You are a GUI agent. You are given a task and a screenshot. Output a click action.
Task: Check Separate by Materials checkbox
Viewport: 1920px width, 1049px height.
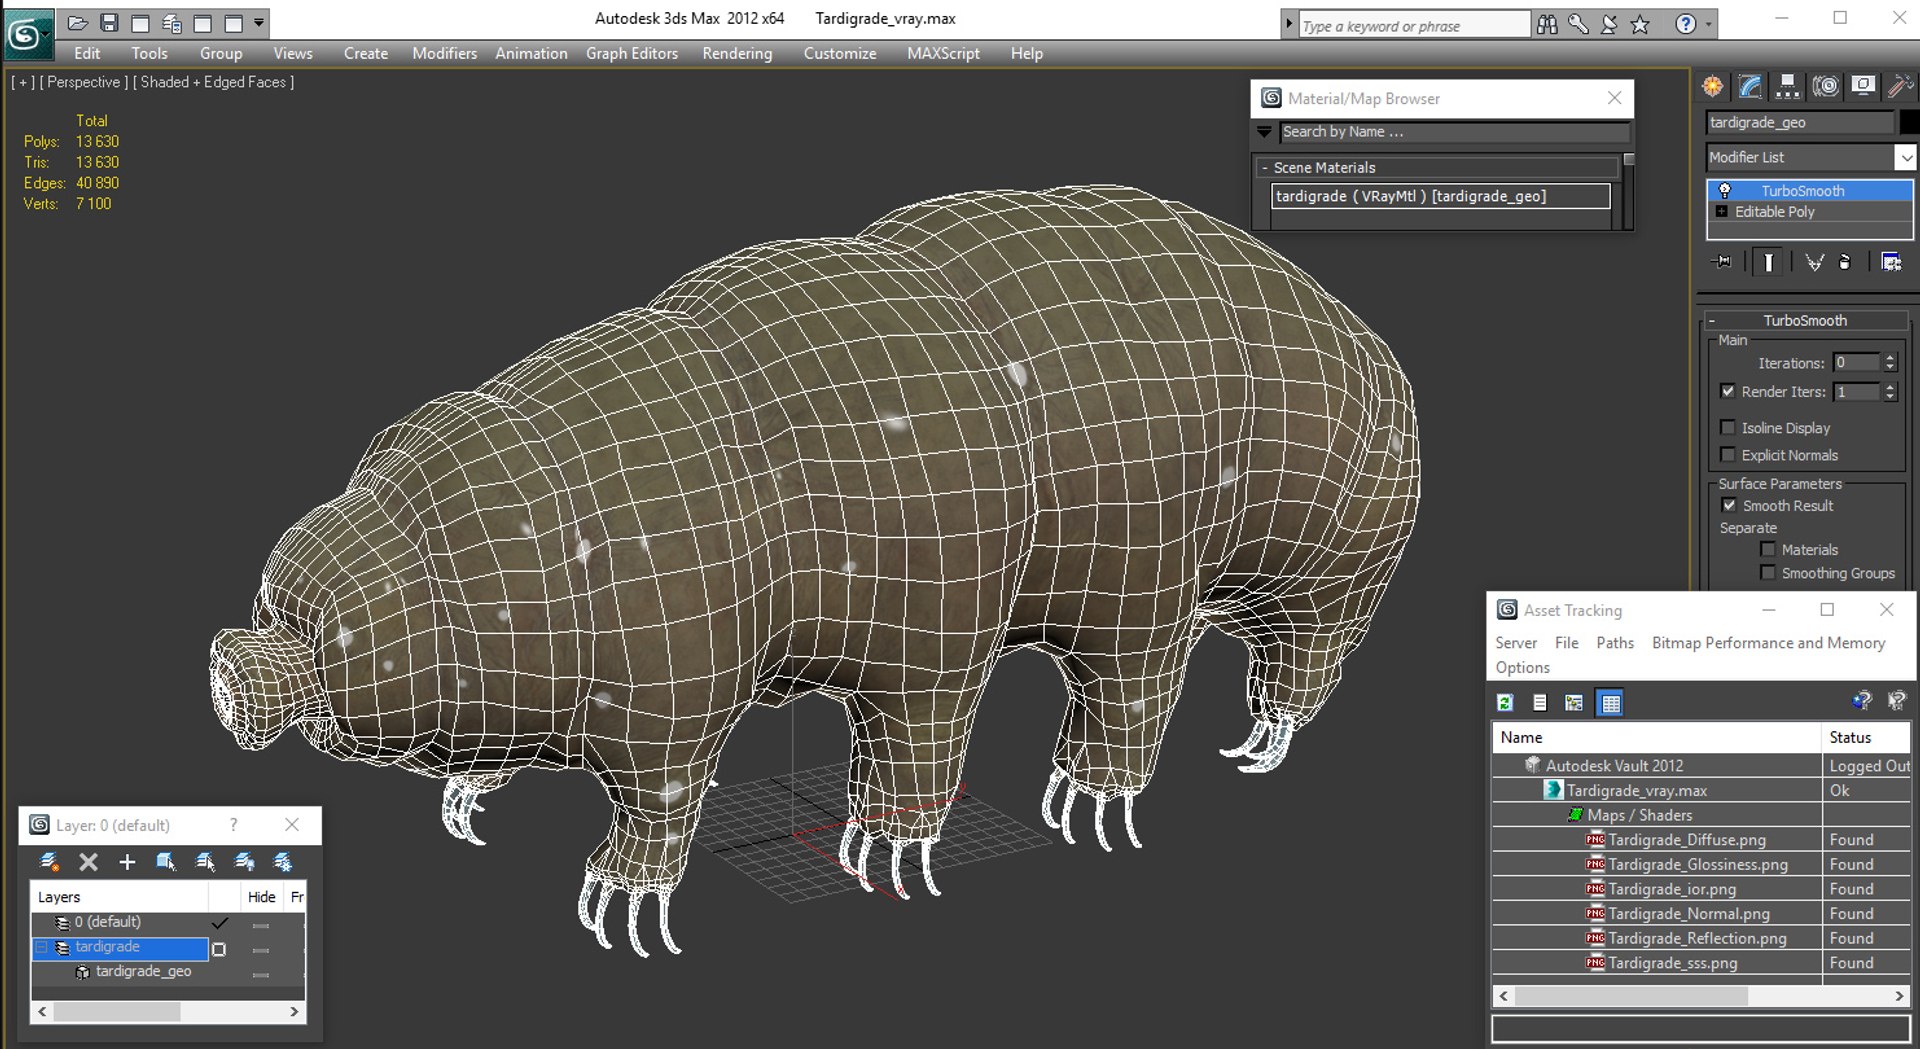(1768, 549)
